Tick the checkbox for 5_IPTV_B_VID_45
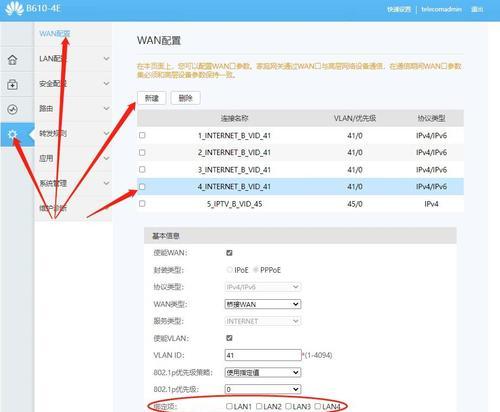 (142, 203)
